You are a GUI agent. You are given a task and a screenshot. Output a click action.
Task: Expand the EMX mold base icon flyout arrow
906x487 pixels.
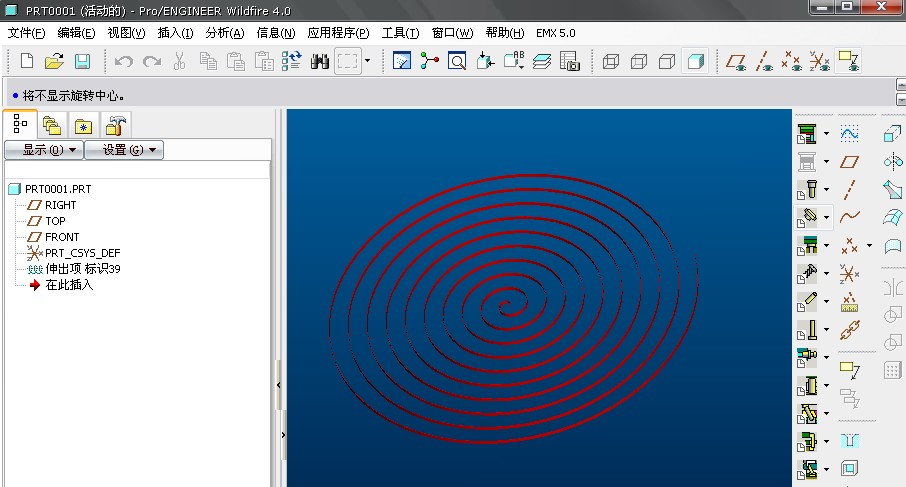[x=826, y=134]
